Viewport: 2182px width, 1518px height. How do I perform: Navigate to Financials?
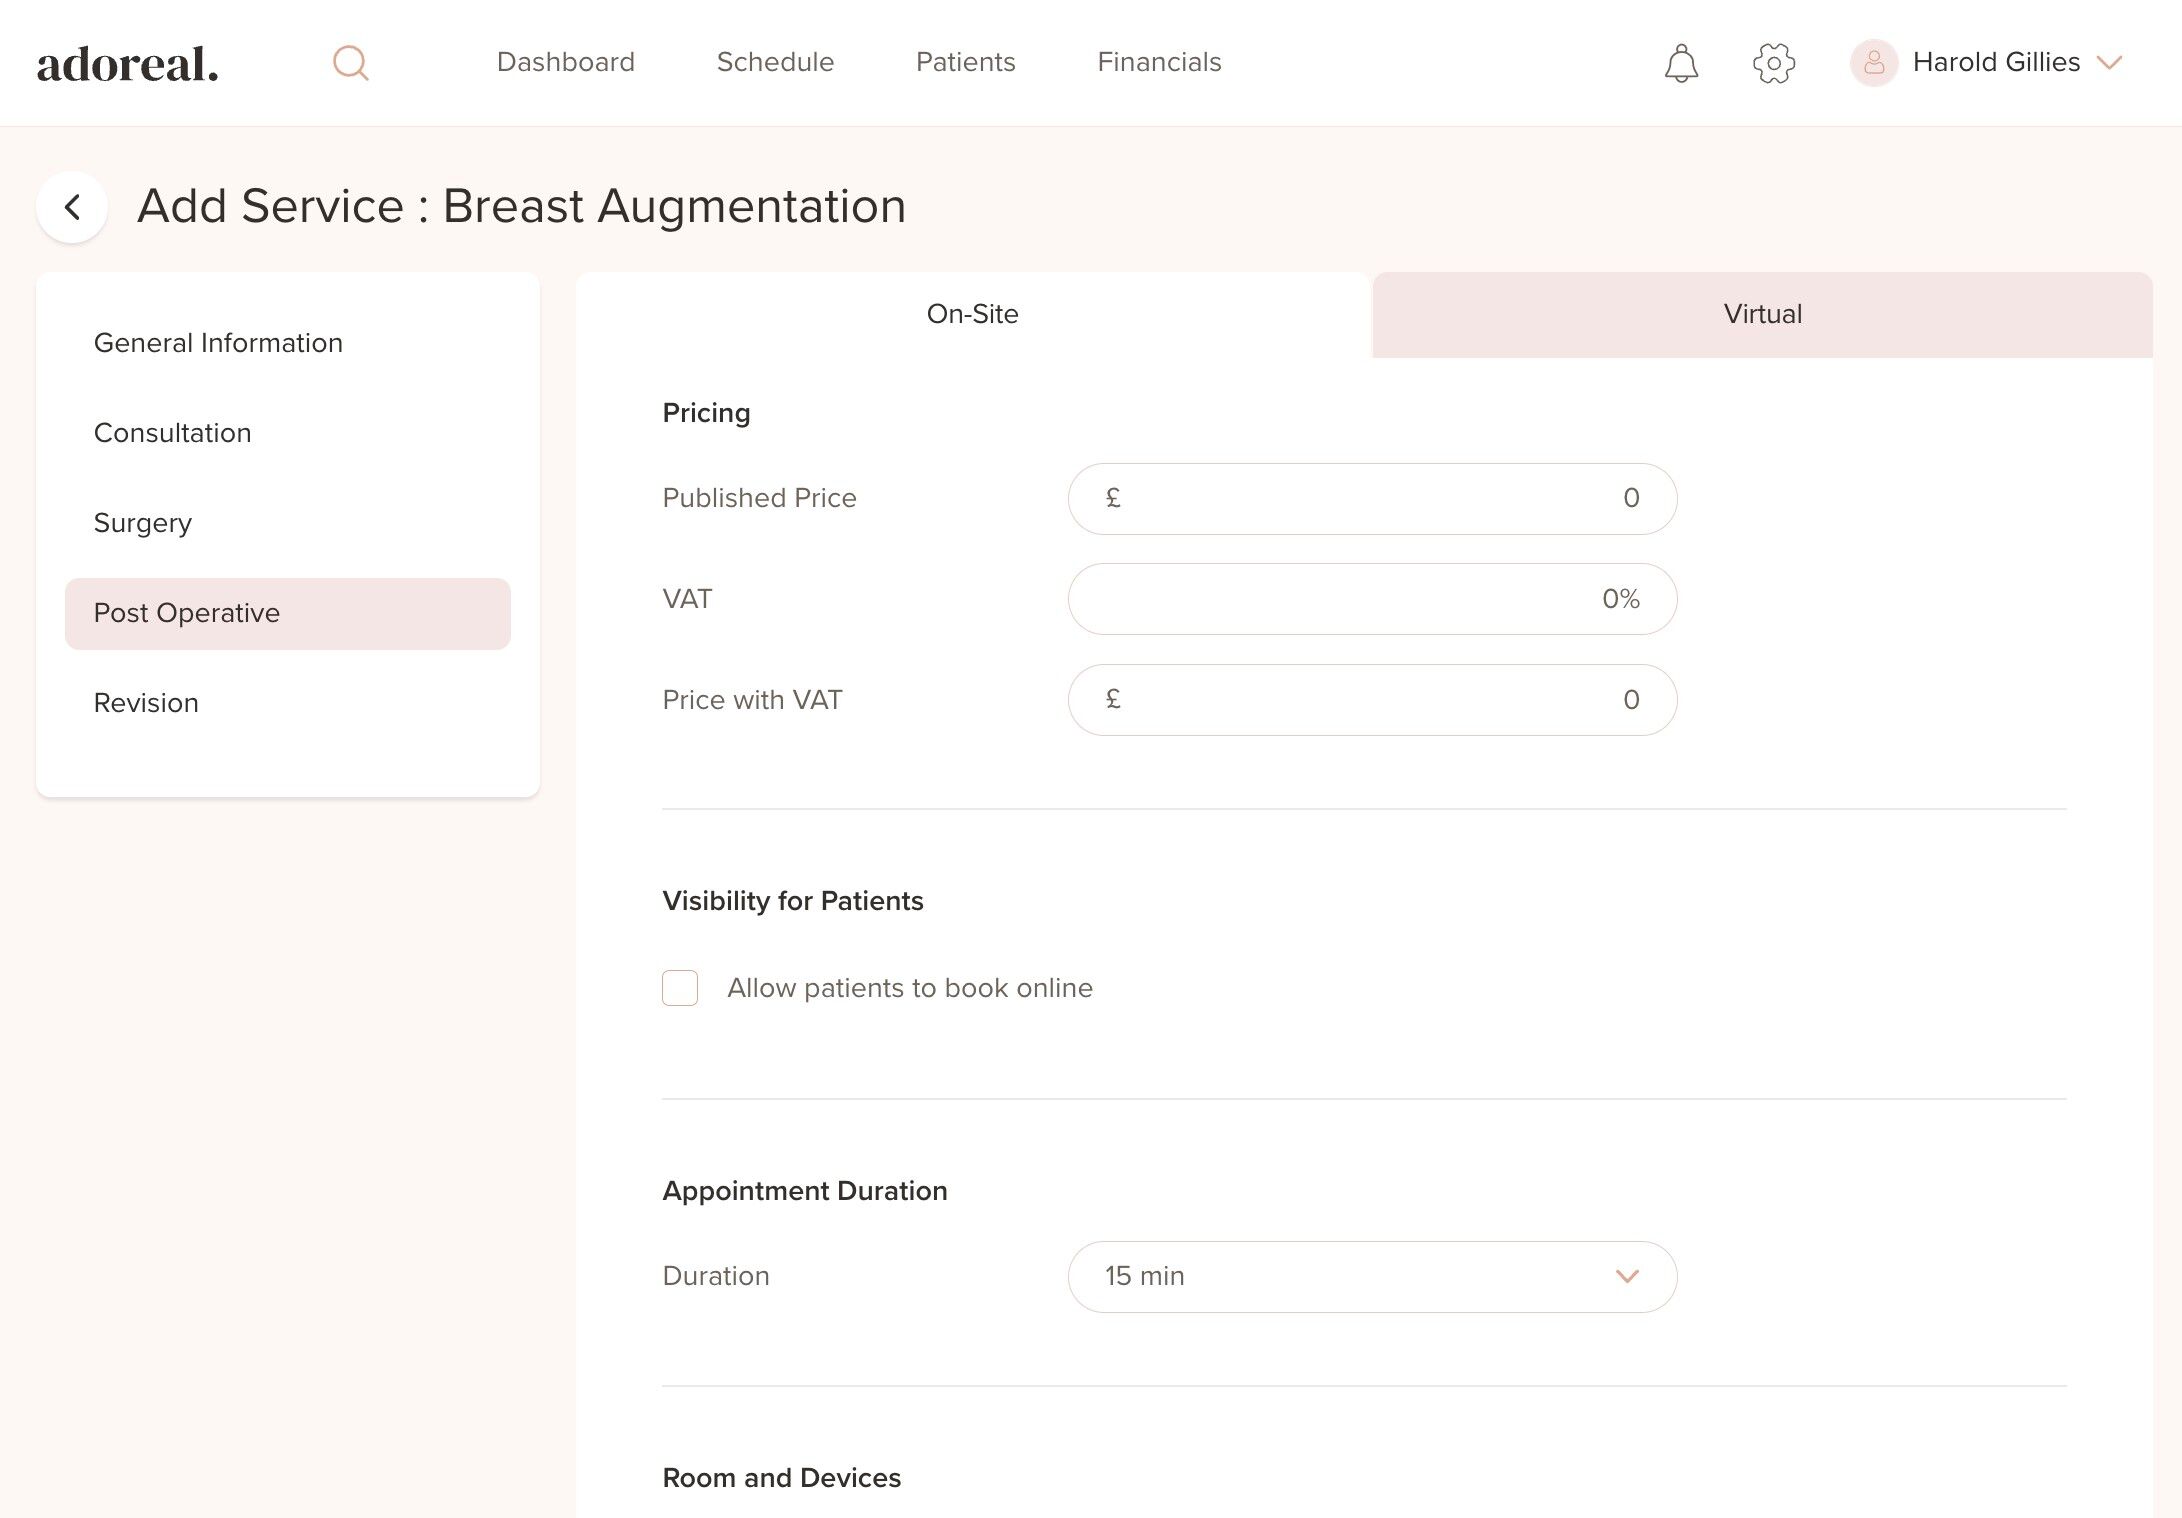[x=1159, y=62]
